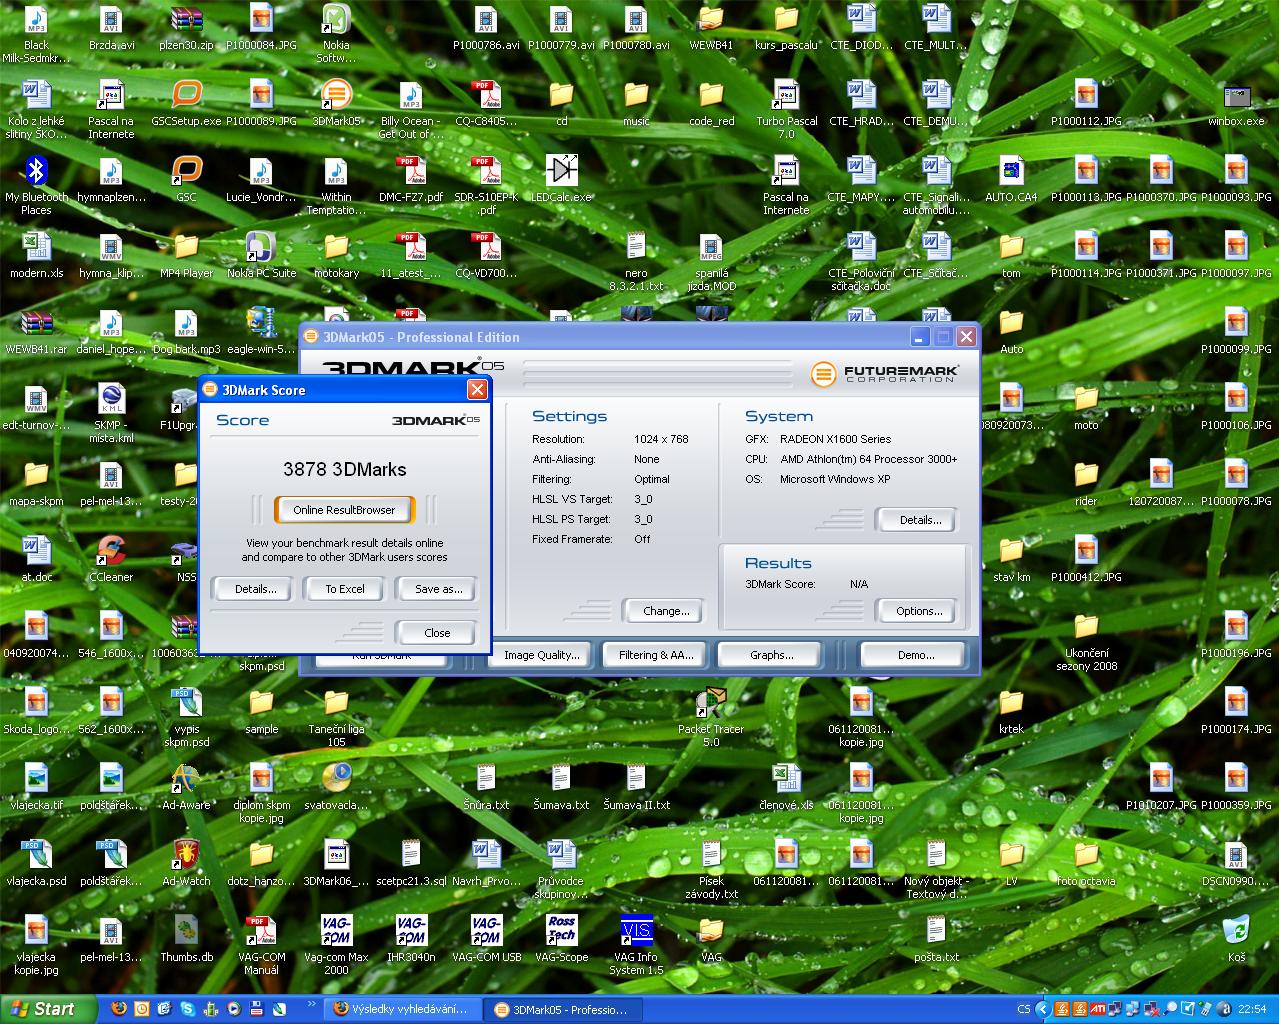Expand the hidden quick launch icons chevron

coord(311,1005)
